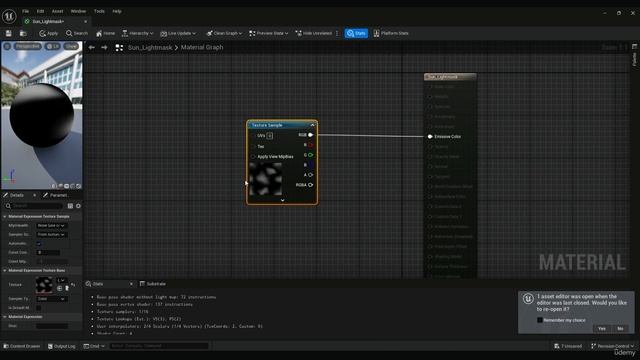Viewport: 640px width, 360px height.
Task: Click the Browse to asset icon
Action: click(23, 33)
